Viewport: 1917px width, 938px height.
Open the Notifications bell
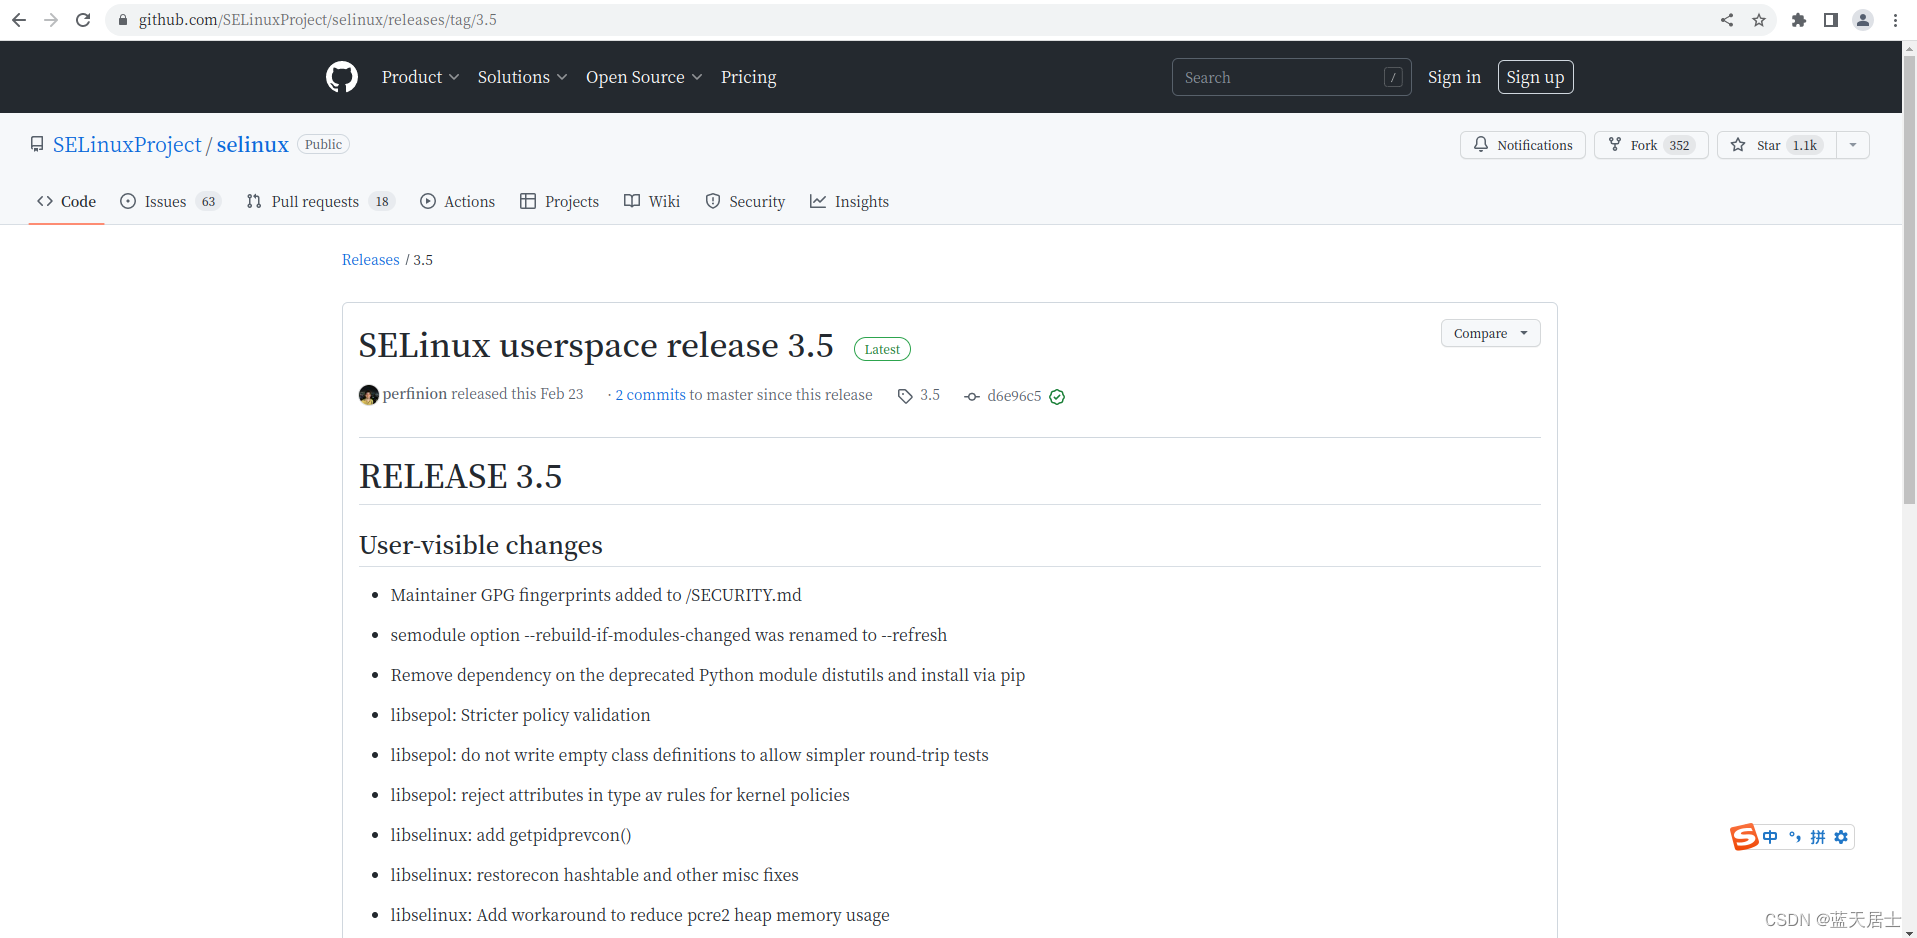[1482, 144]
